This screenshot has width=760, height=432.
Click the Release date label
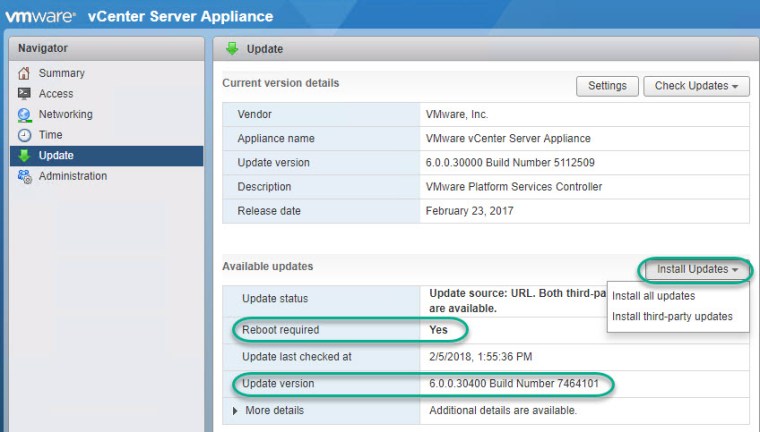pos(269,211)
